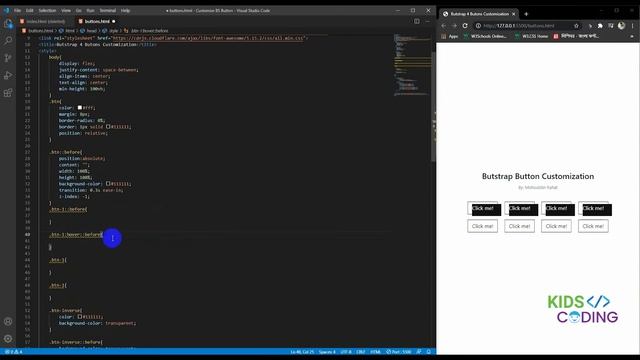Click the browser address bar URL
The width and height of the screenshot is (640, 360).
point(519,26)
